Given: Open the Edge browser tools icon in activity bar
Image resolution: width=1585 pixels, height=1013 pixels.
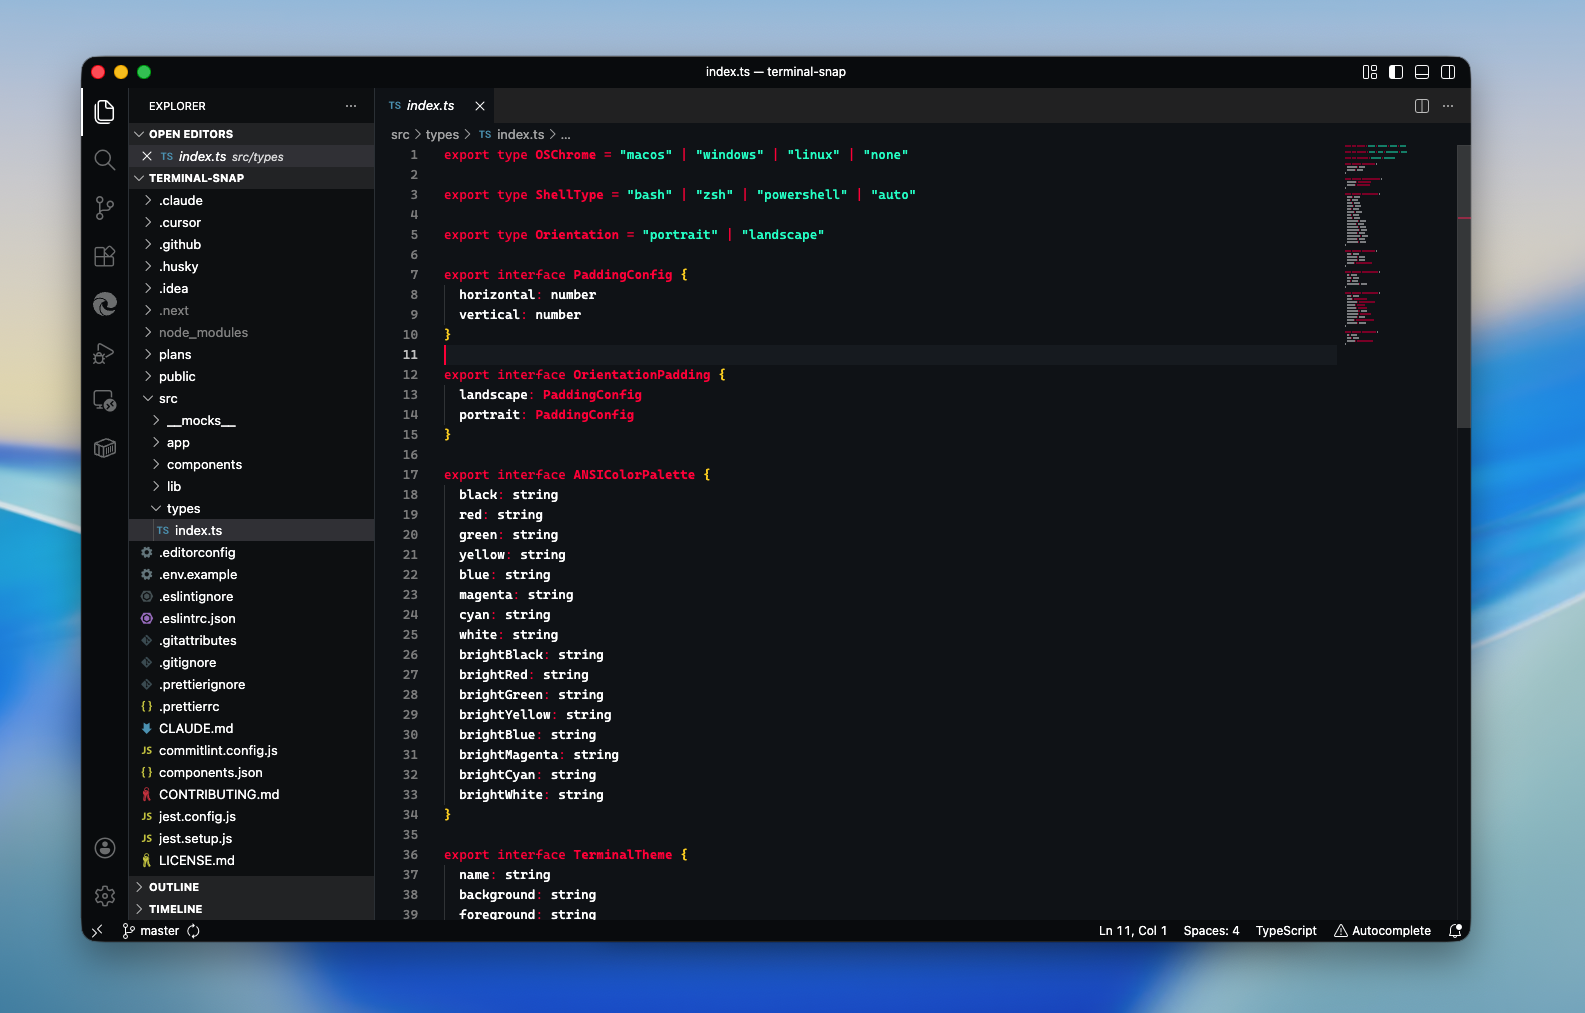Looking at the screenshot, I should [x=105, y=304].
